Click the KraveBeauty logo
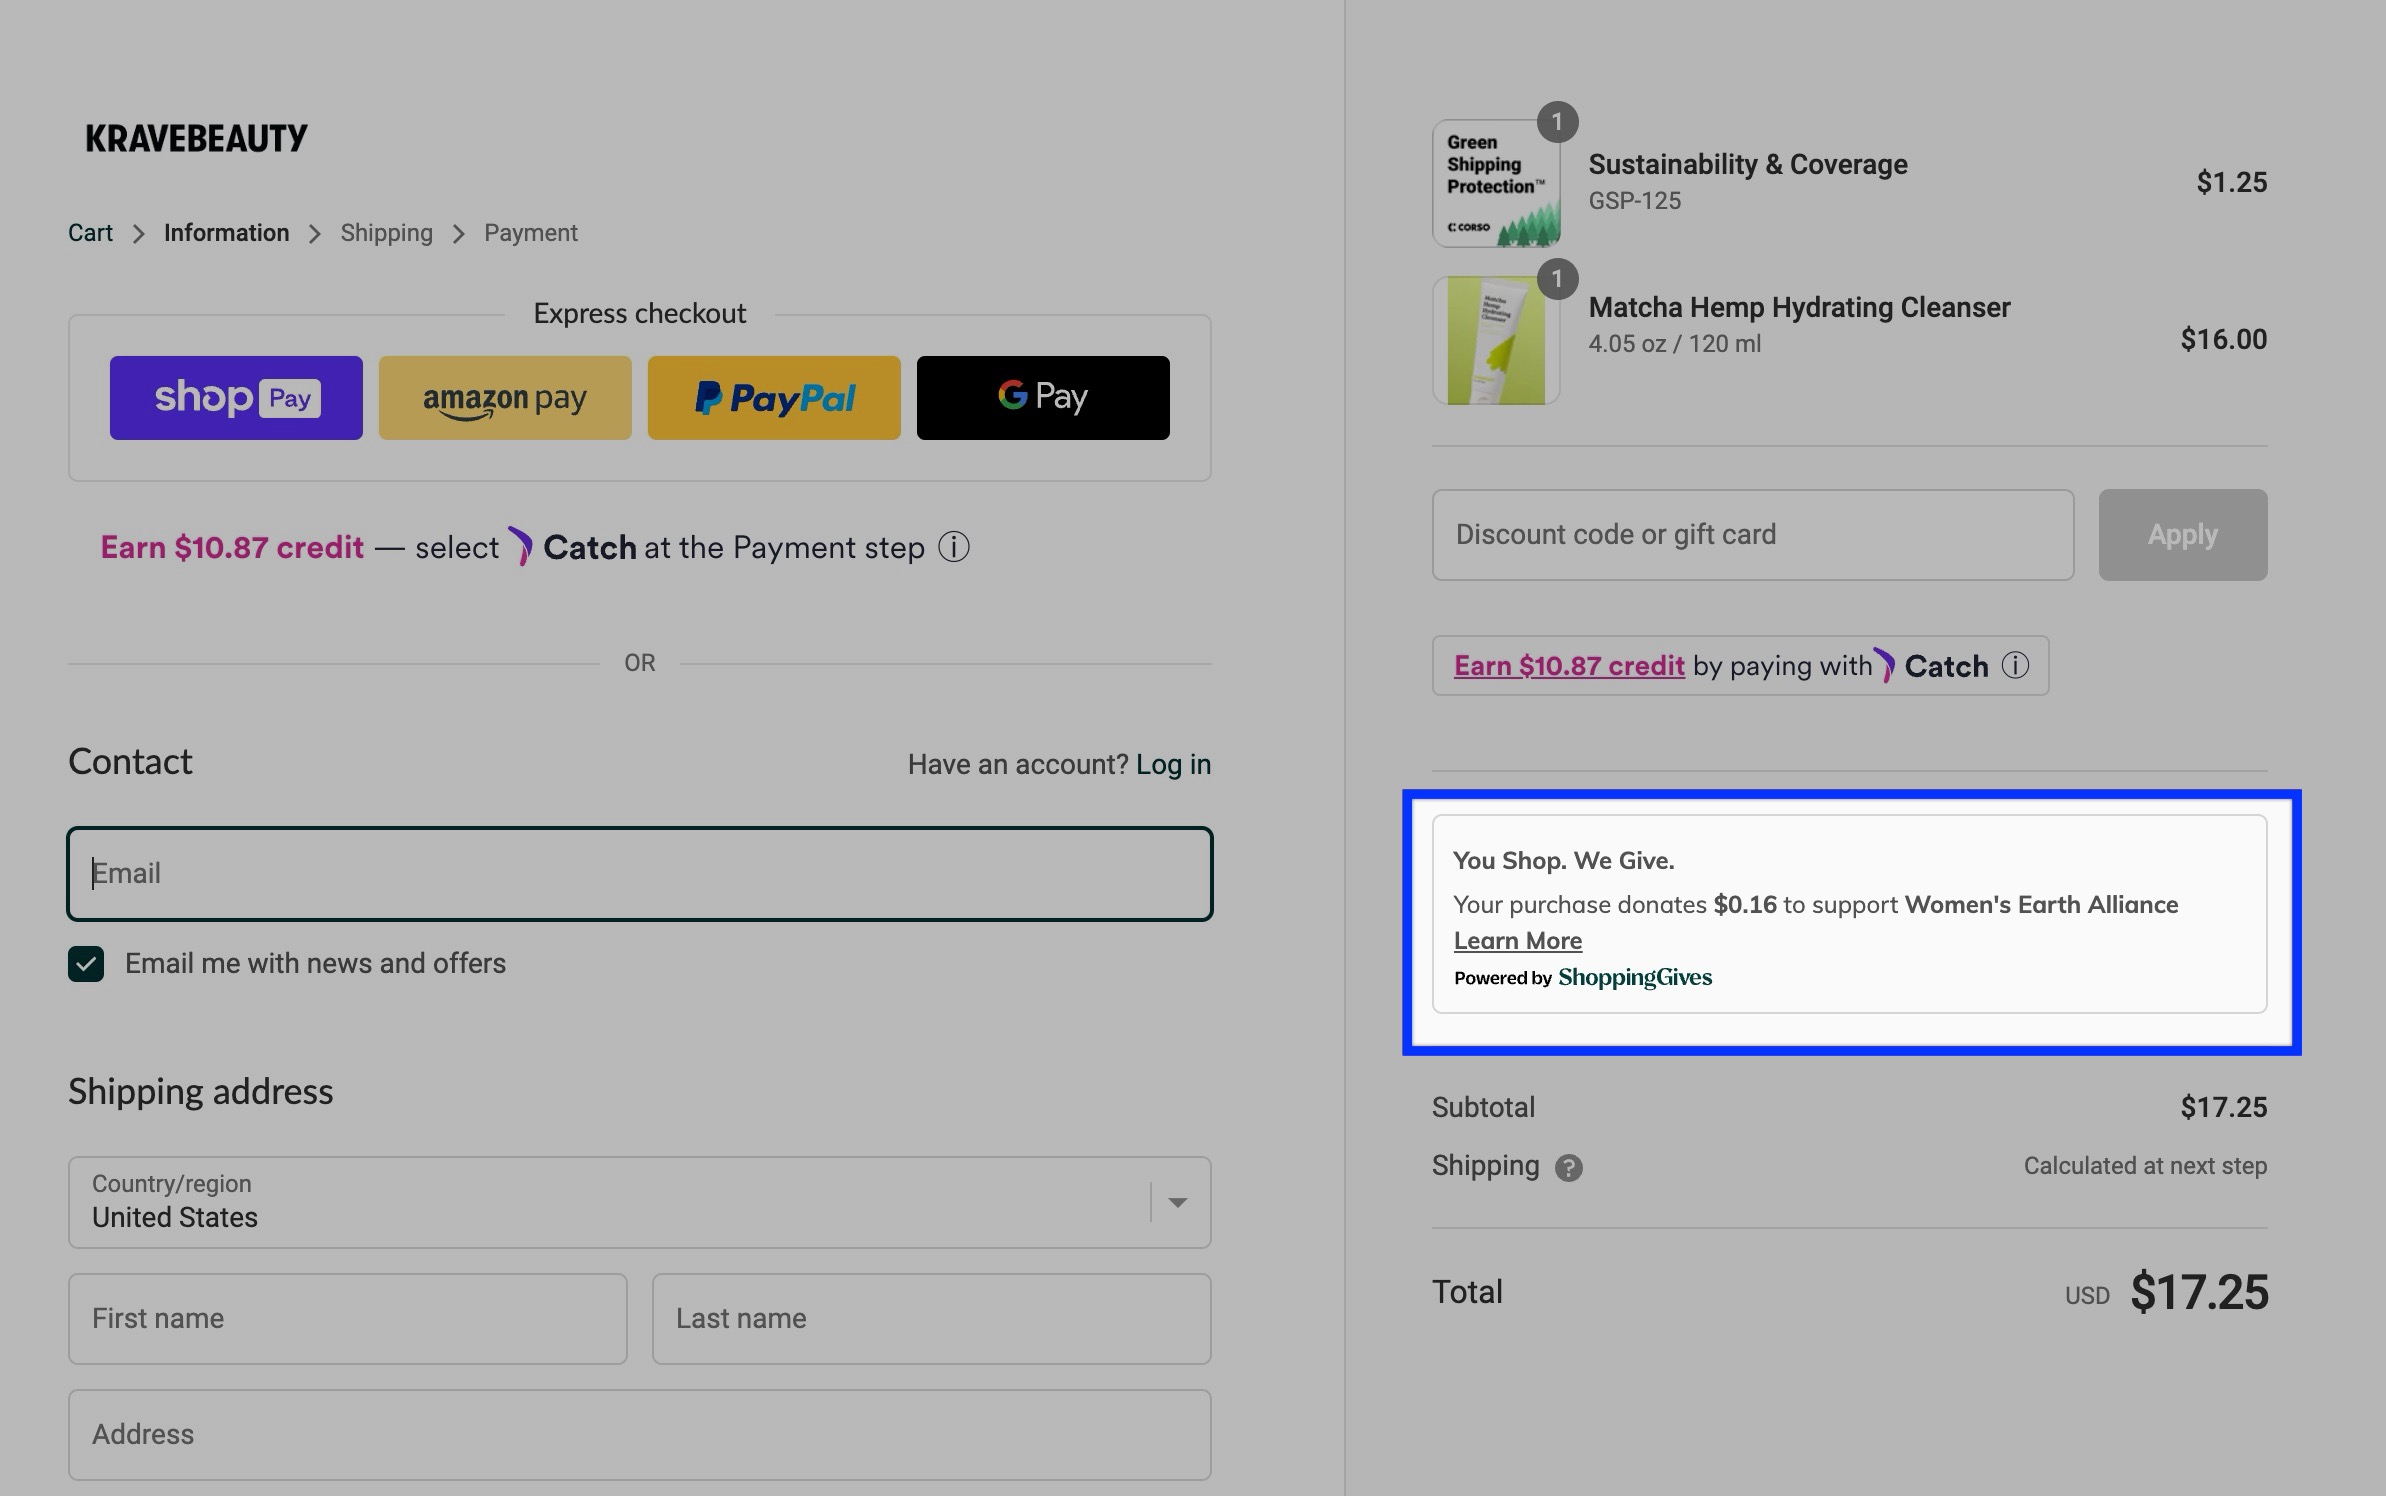This screenshot has width=2386, height=1496. [196, 138]
